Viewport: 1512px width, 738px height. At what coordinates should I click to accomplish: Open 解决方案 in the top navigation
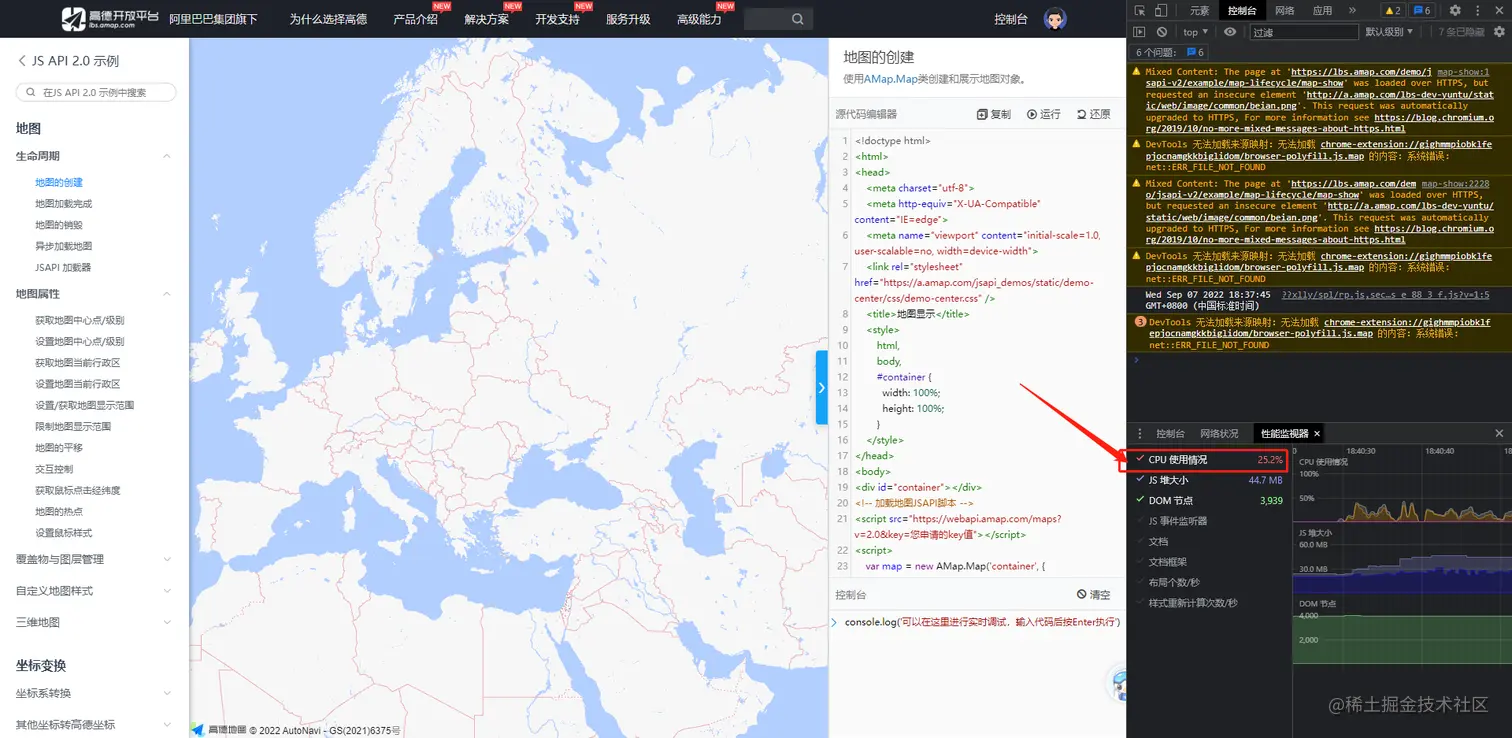click(x=486, y=19)
